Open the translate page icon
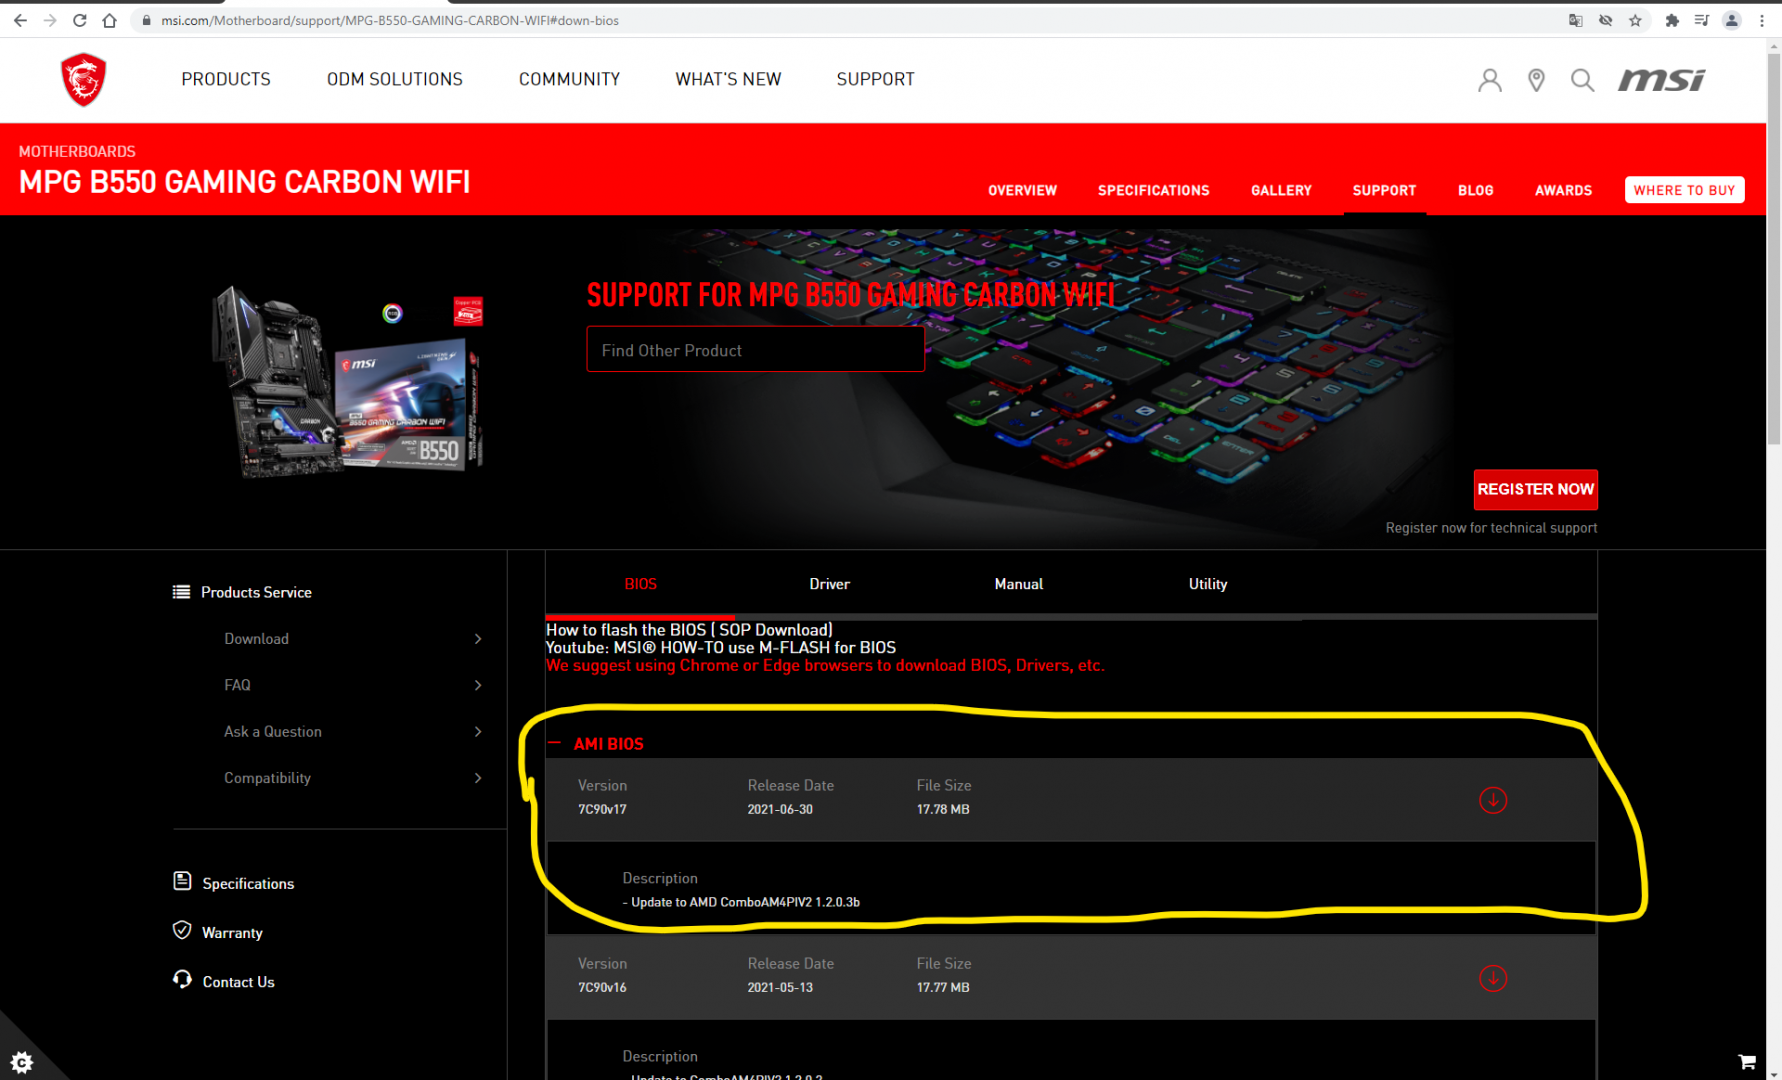 [1576, 20]
